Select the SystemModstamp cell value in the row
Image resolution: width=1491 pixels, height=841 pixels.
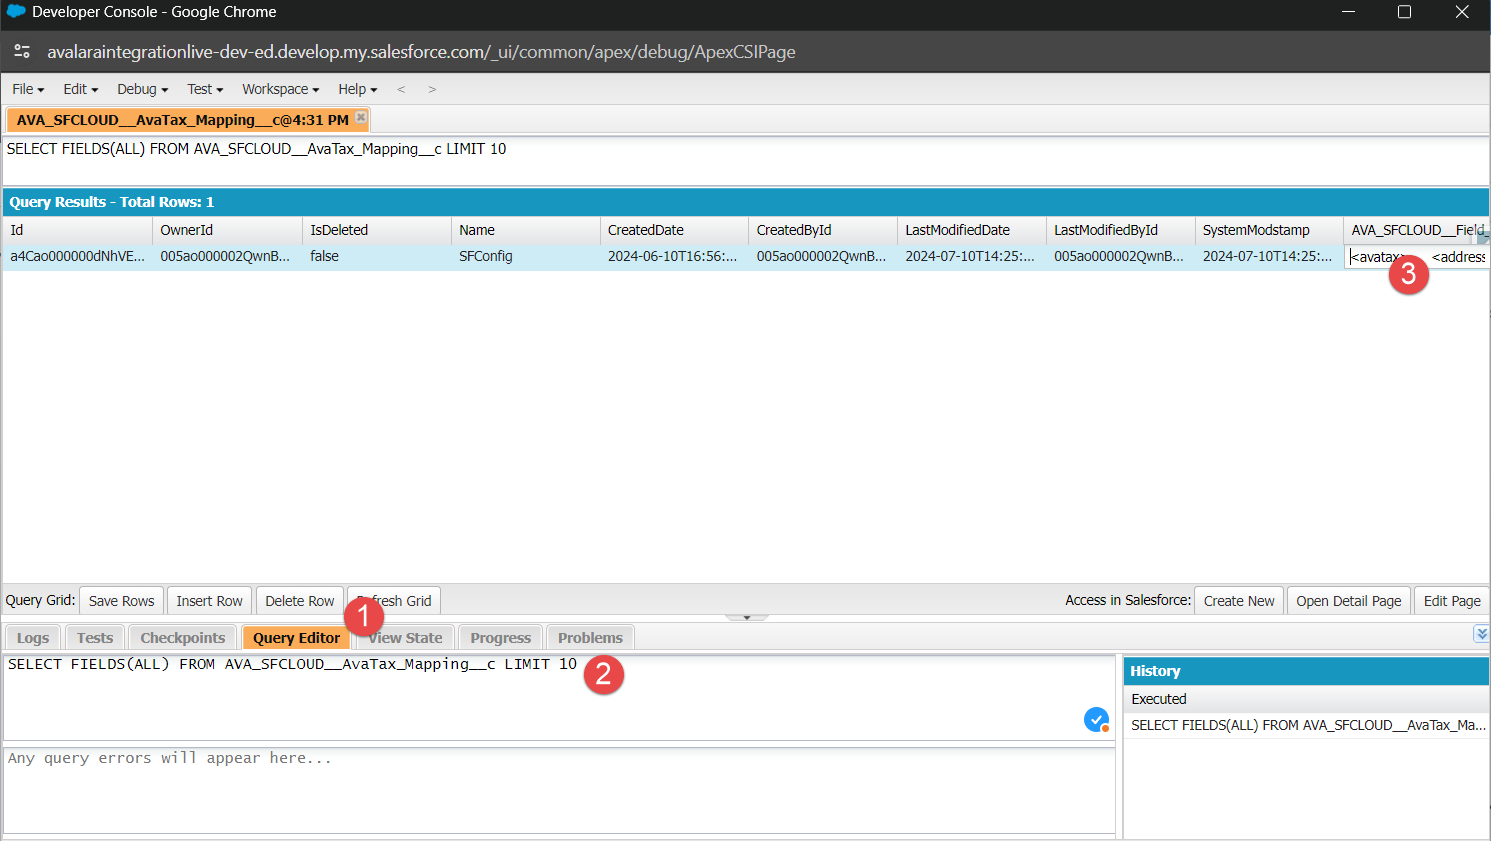click(1269, 257)
